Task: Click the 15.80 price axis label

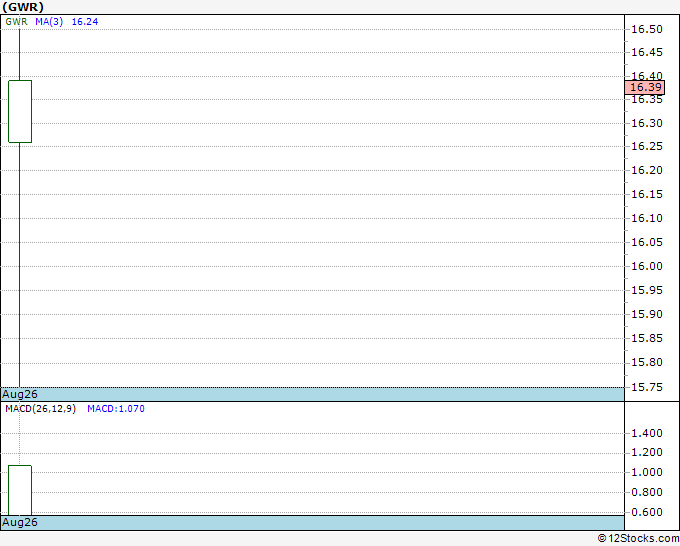Action: [x=647, y=362]
